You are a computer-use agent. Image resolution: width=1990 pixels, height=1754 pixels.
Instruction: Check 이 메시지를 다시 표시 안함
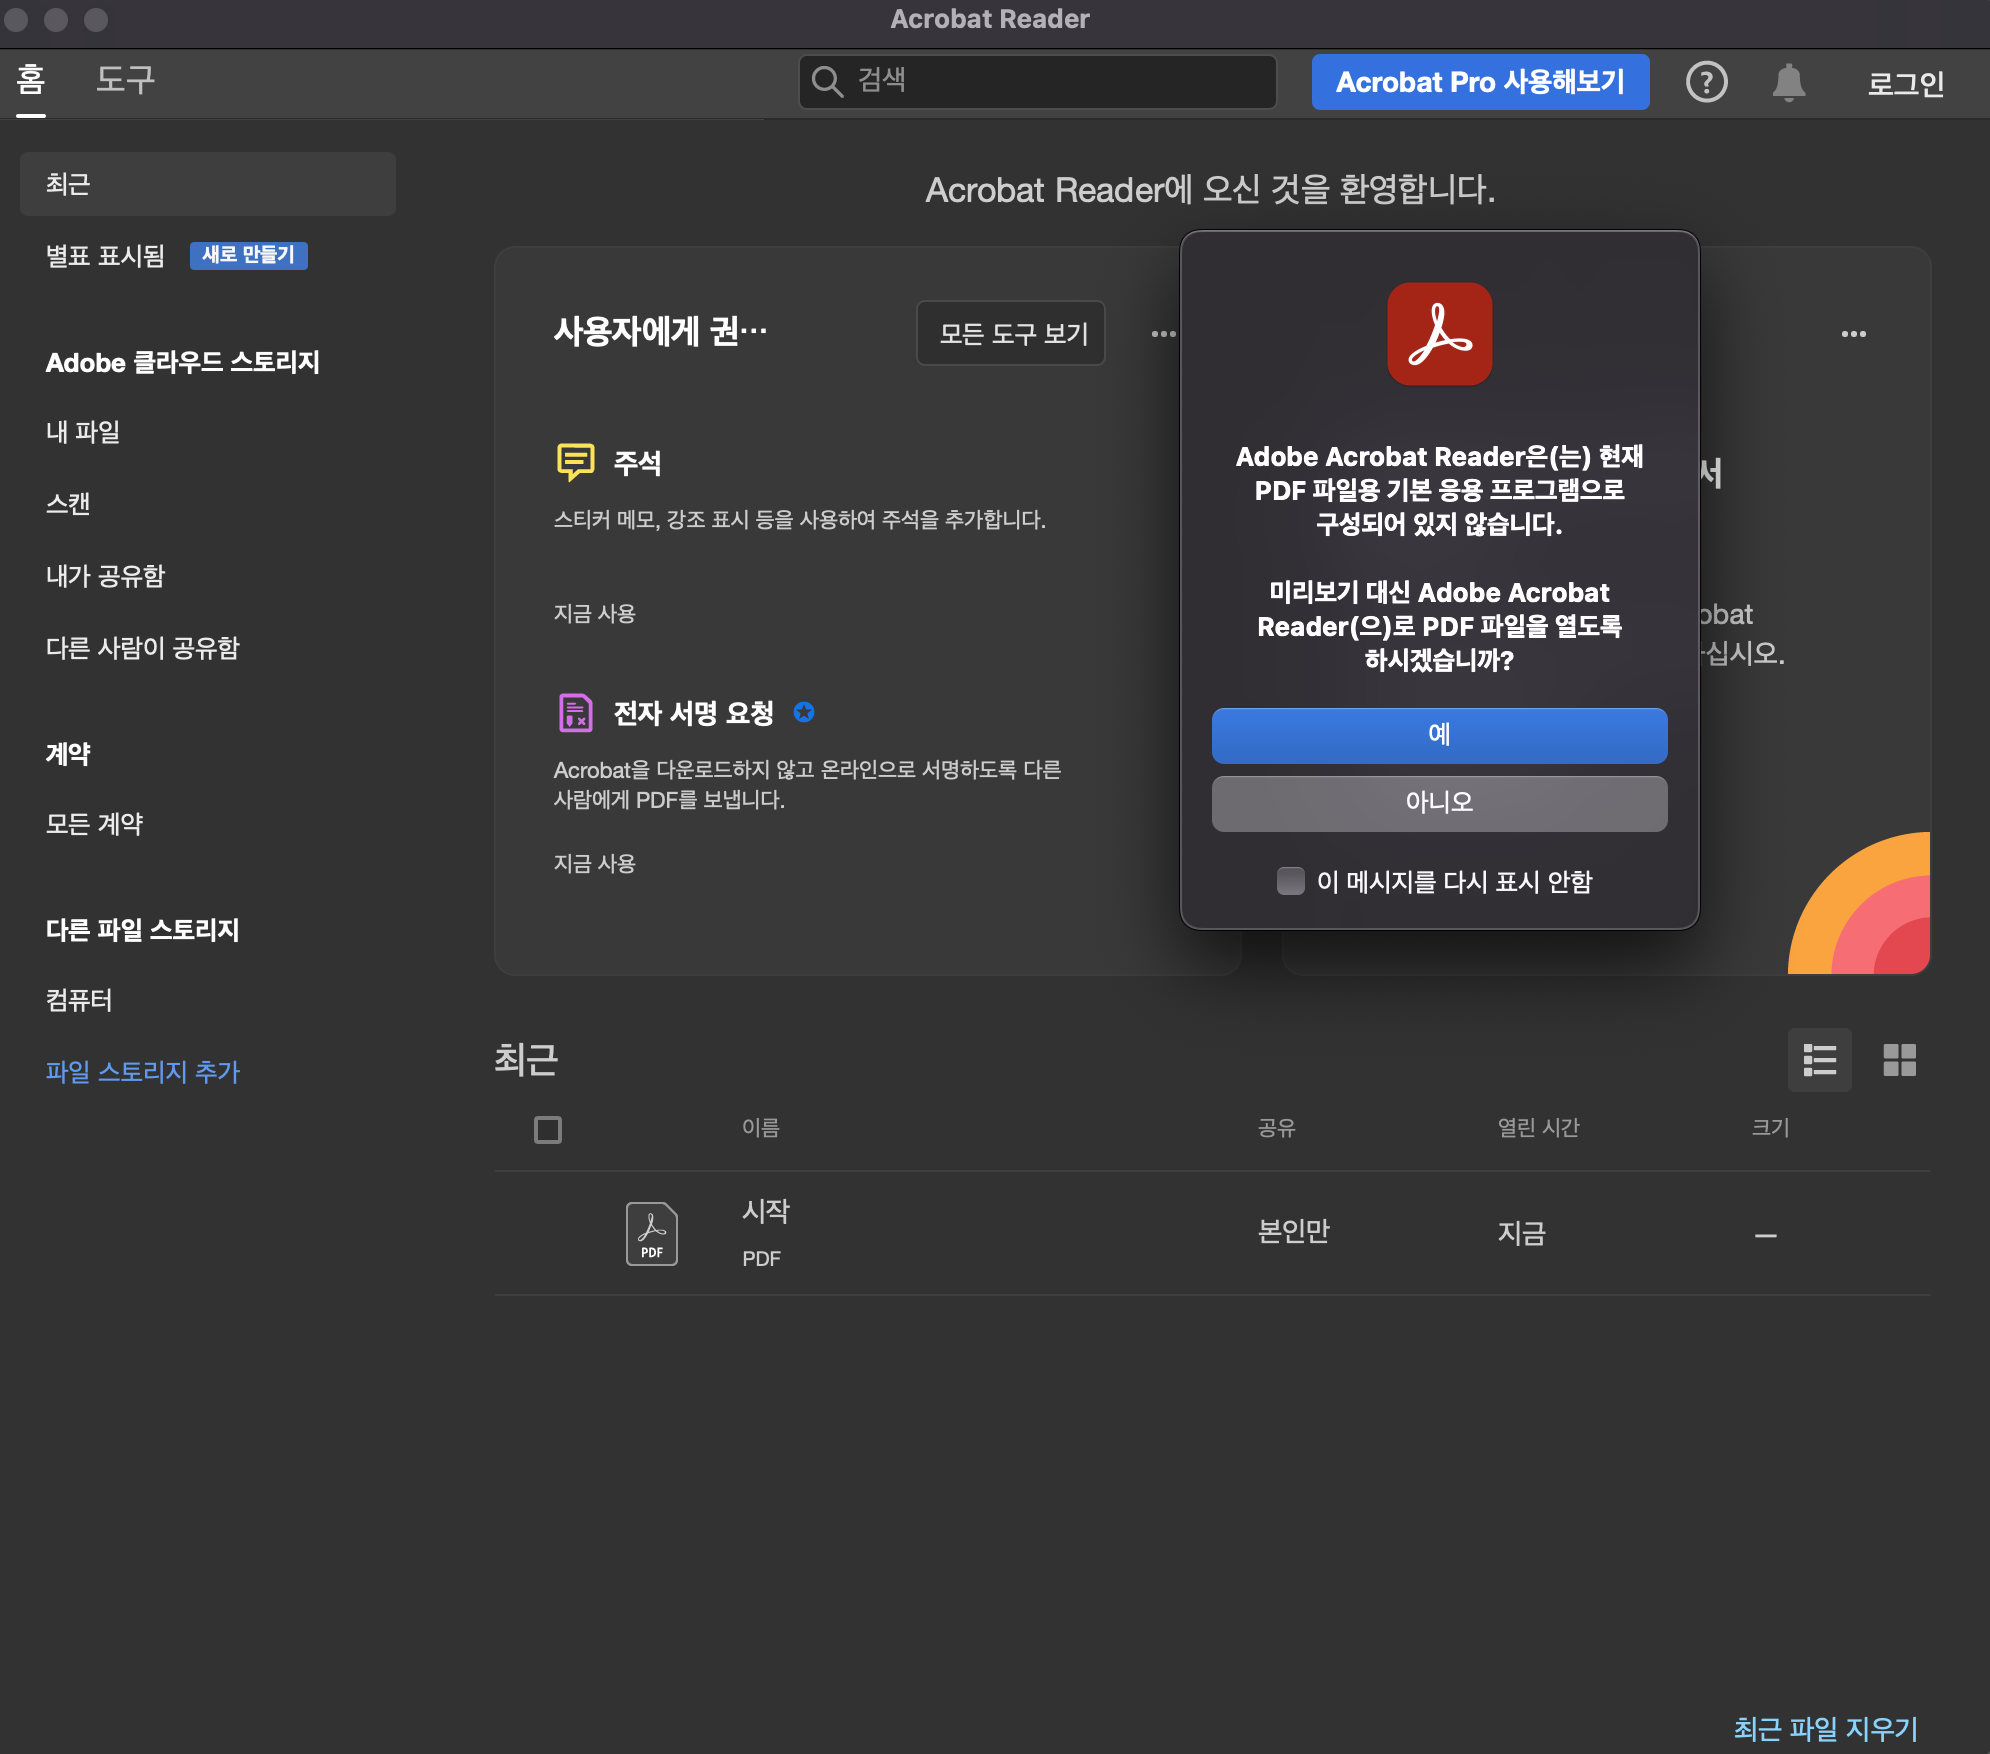(1291, 881)
